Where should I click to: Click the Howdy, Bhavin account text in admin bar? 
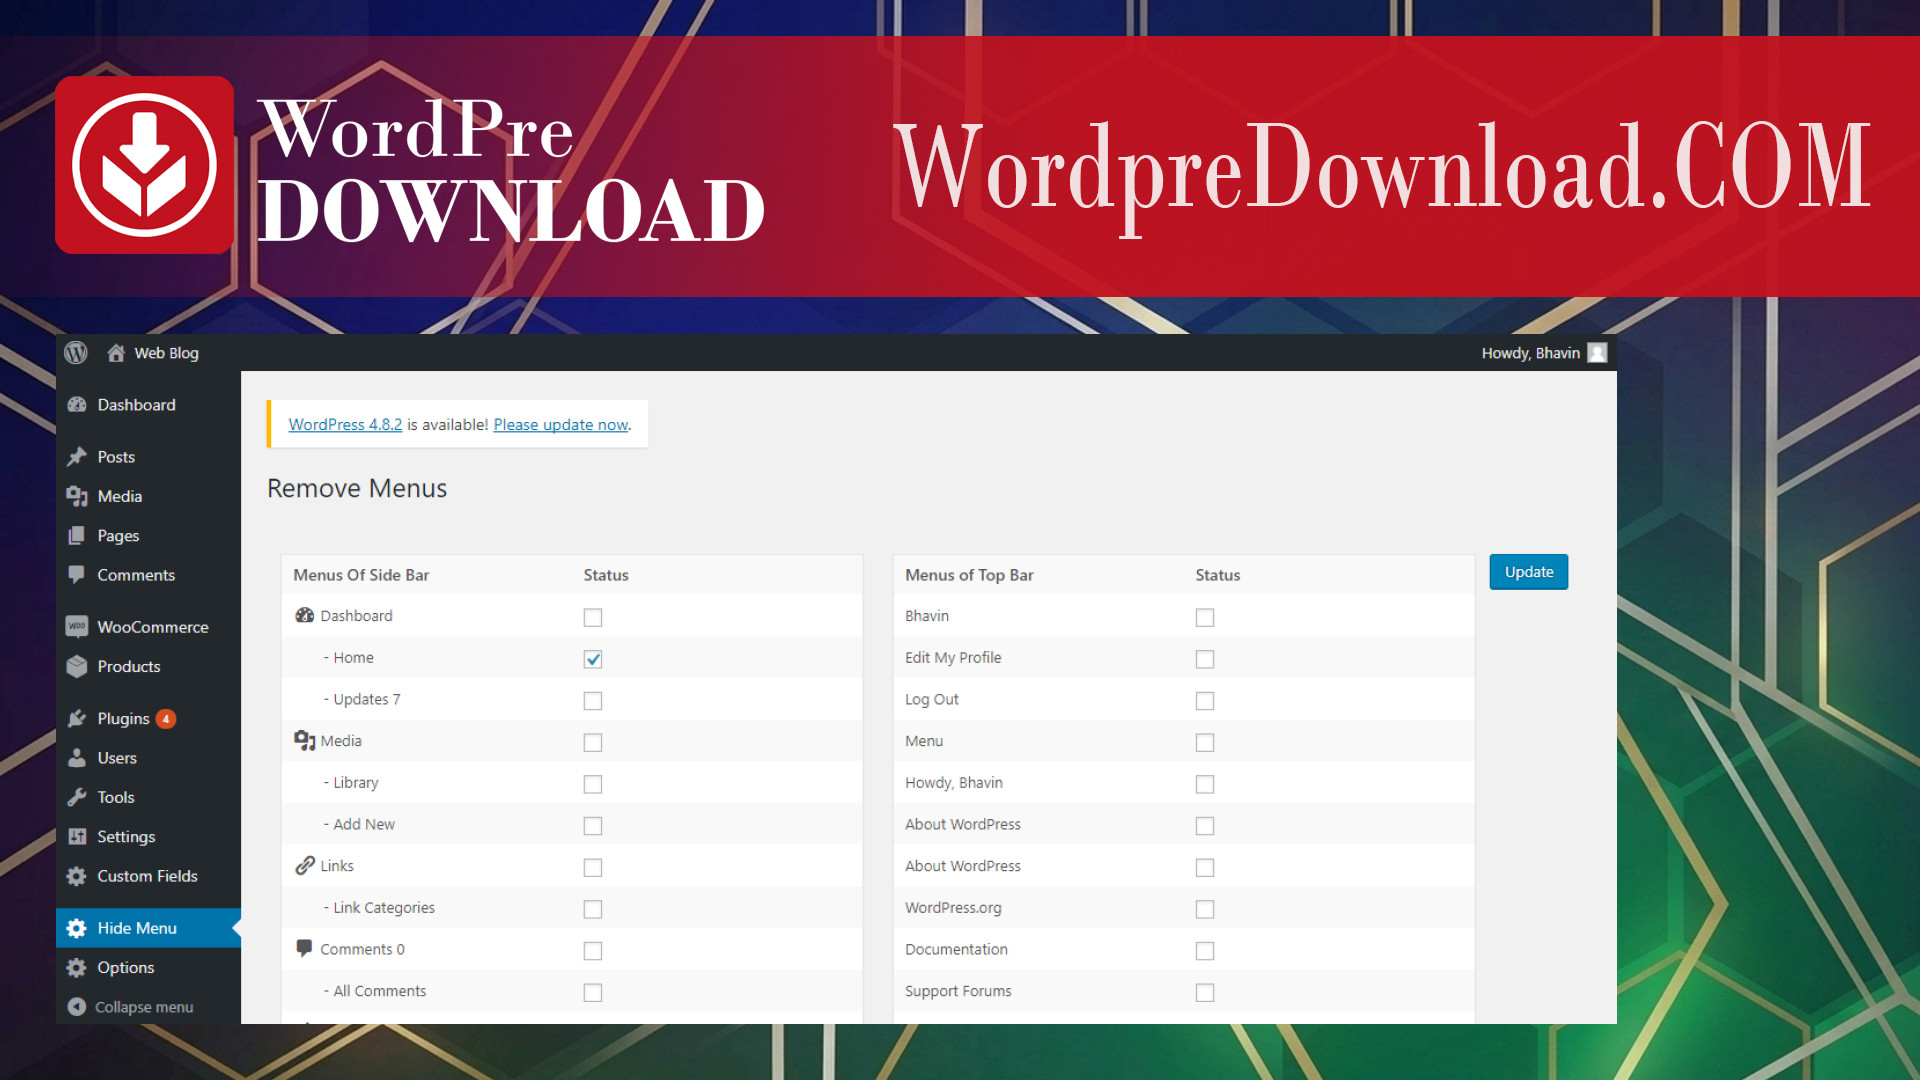(1531, 353)
